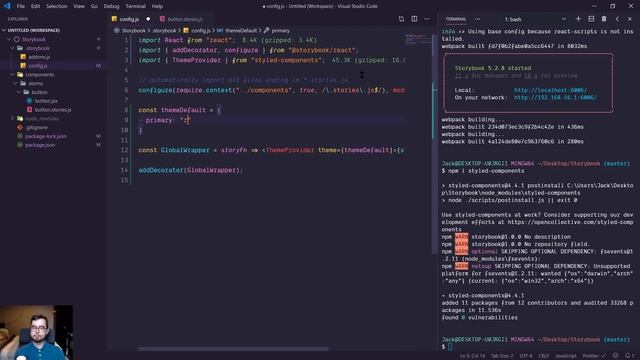
Task: Open the notifications bell in status bar
Action: 628,356
